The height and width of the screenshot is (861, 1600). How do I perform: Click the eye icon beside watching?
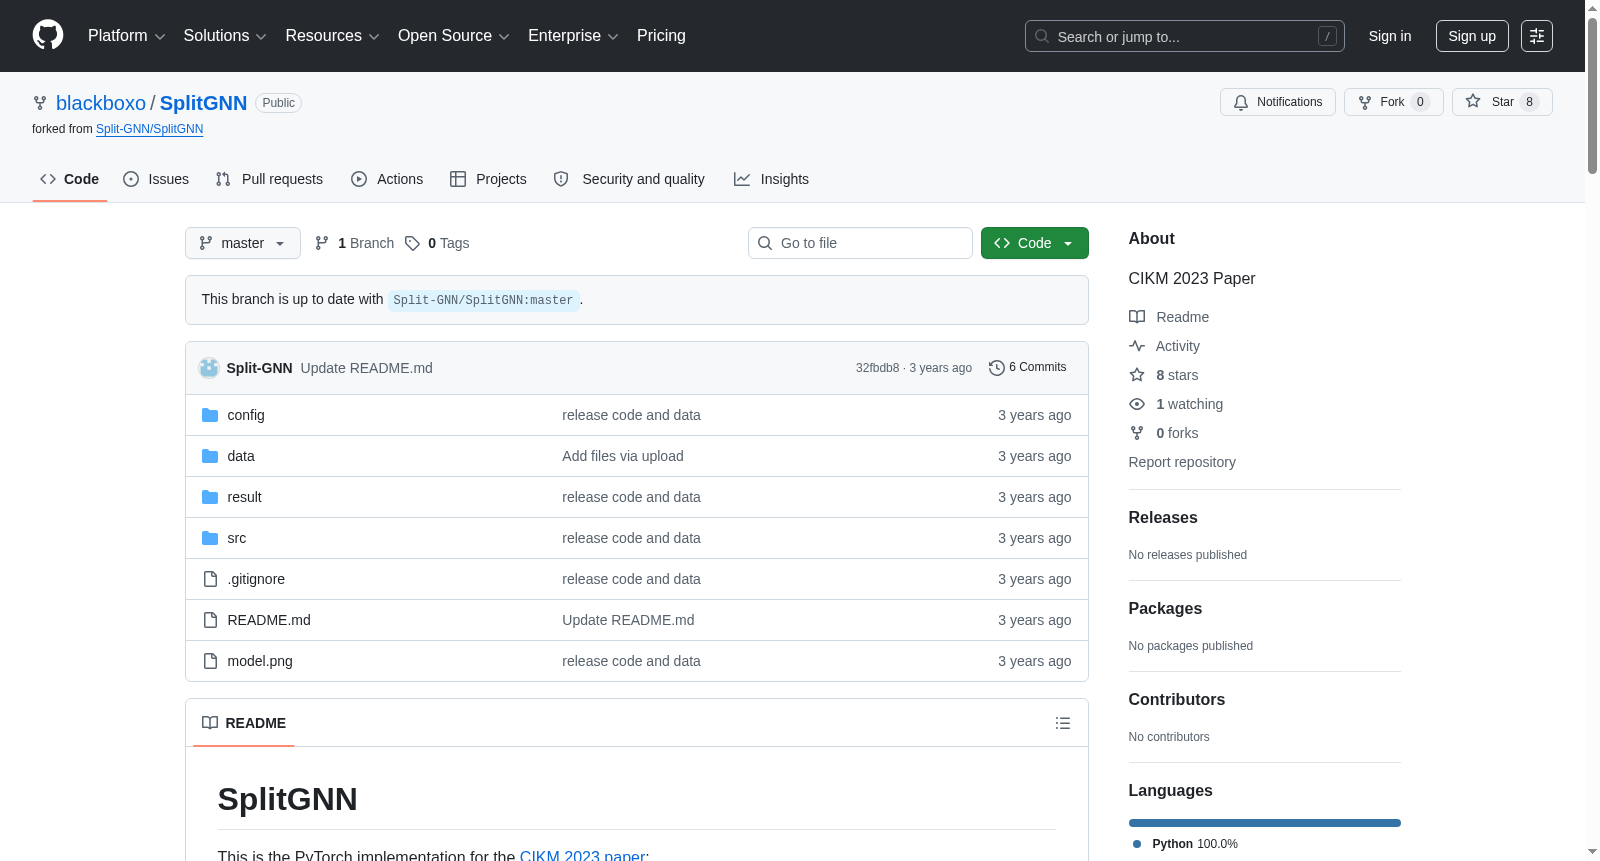coord(1137,404)
